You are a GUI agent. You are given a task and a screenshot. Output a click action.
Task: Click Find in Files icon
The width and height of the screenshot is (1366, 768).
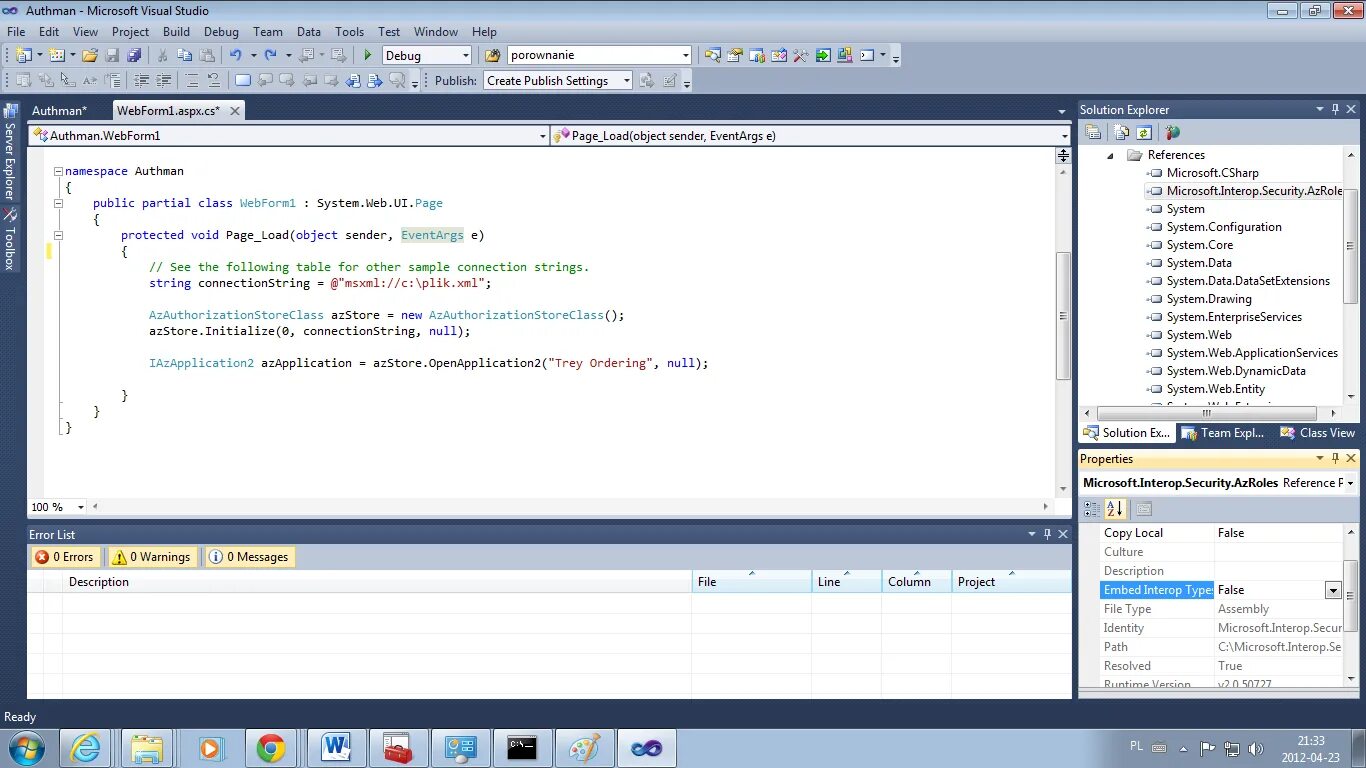(492, 56)
